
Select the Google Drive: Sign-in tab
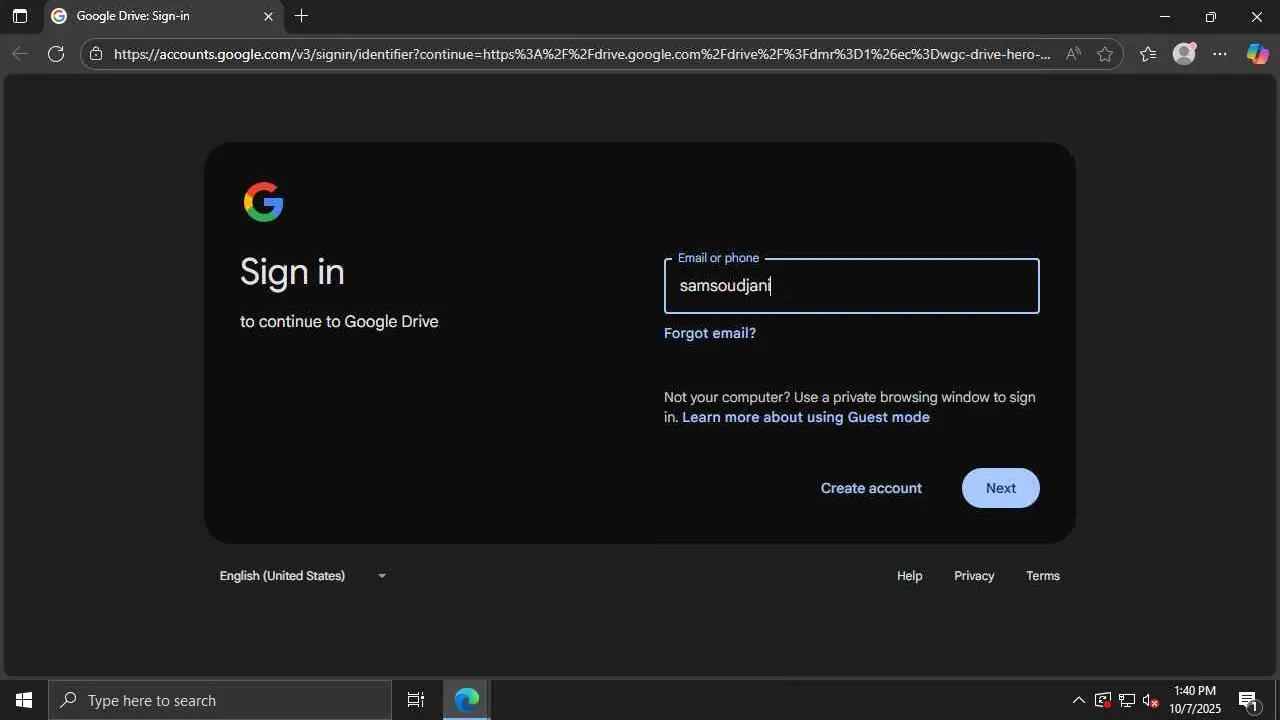[x=162, y=16]
